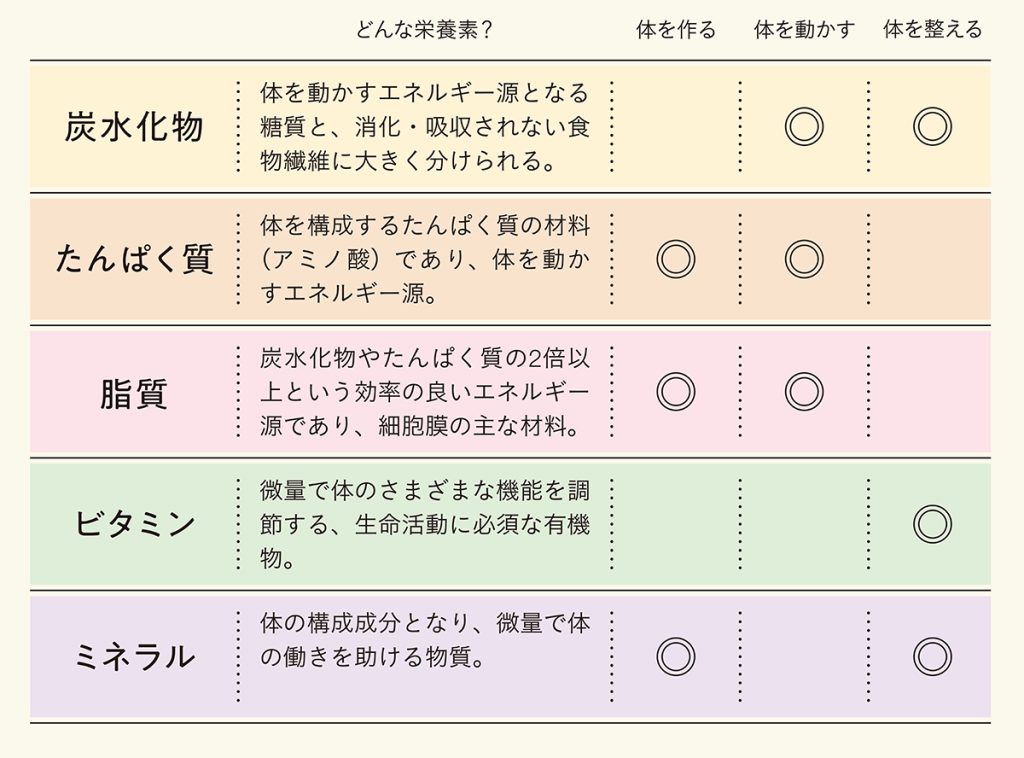Screen dimensions: 1024x758
Task: Click the circle for ミネラル under 体を整える
Action: coord(932,657)
